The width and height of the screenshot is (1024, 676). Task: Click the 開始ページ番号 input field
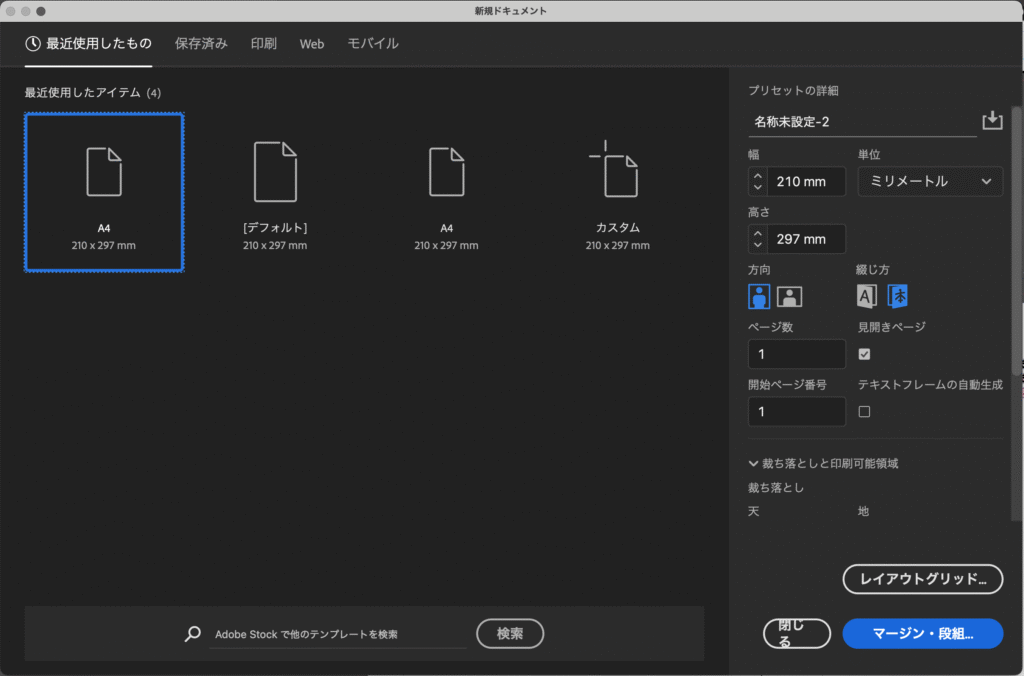pyautogui.click(x=797, y=411)
